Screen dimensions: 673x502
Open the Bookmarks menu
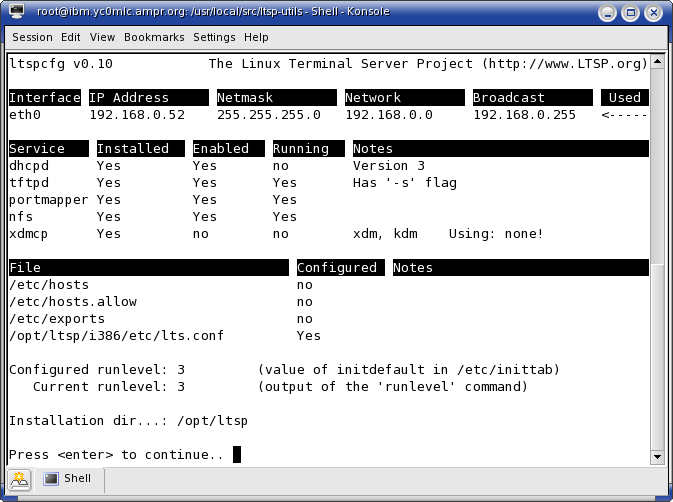click(154, 37)
